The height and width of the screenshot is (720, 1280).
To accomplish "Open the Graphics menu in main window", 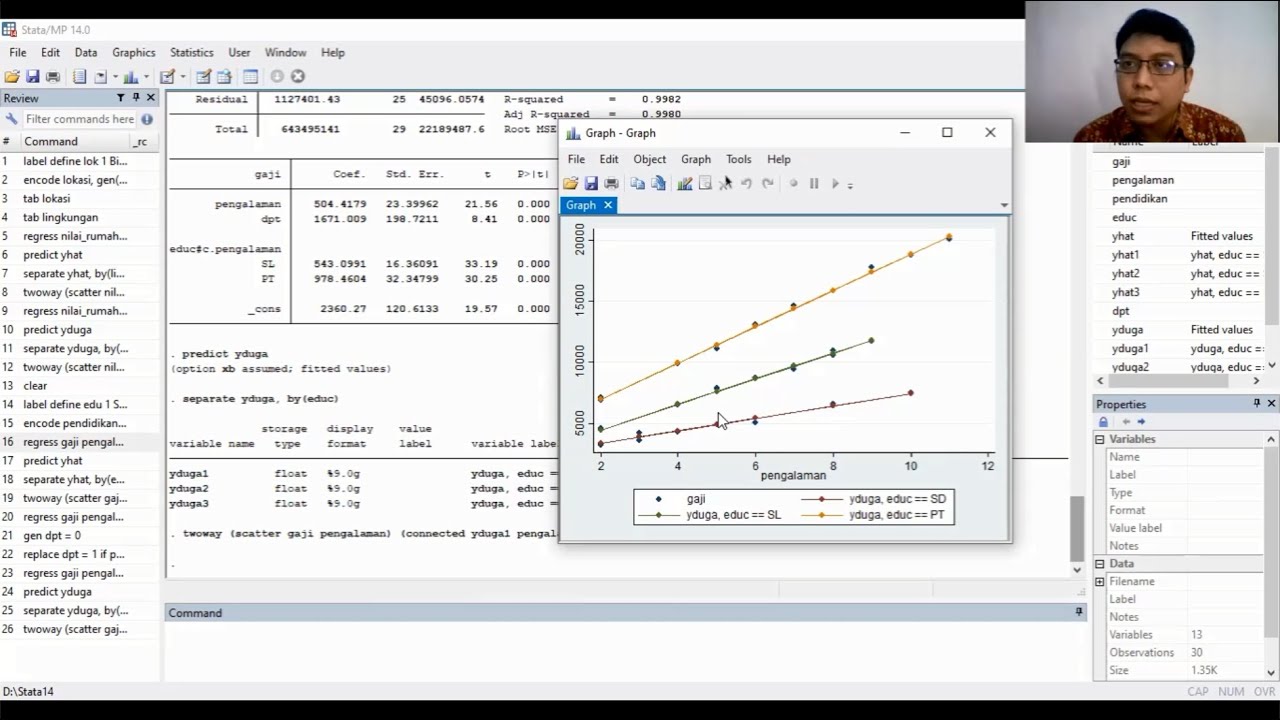I will point(133,52).
